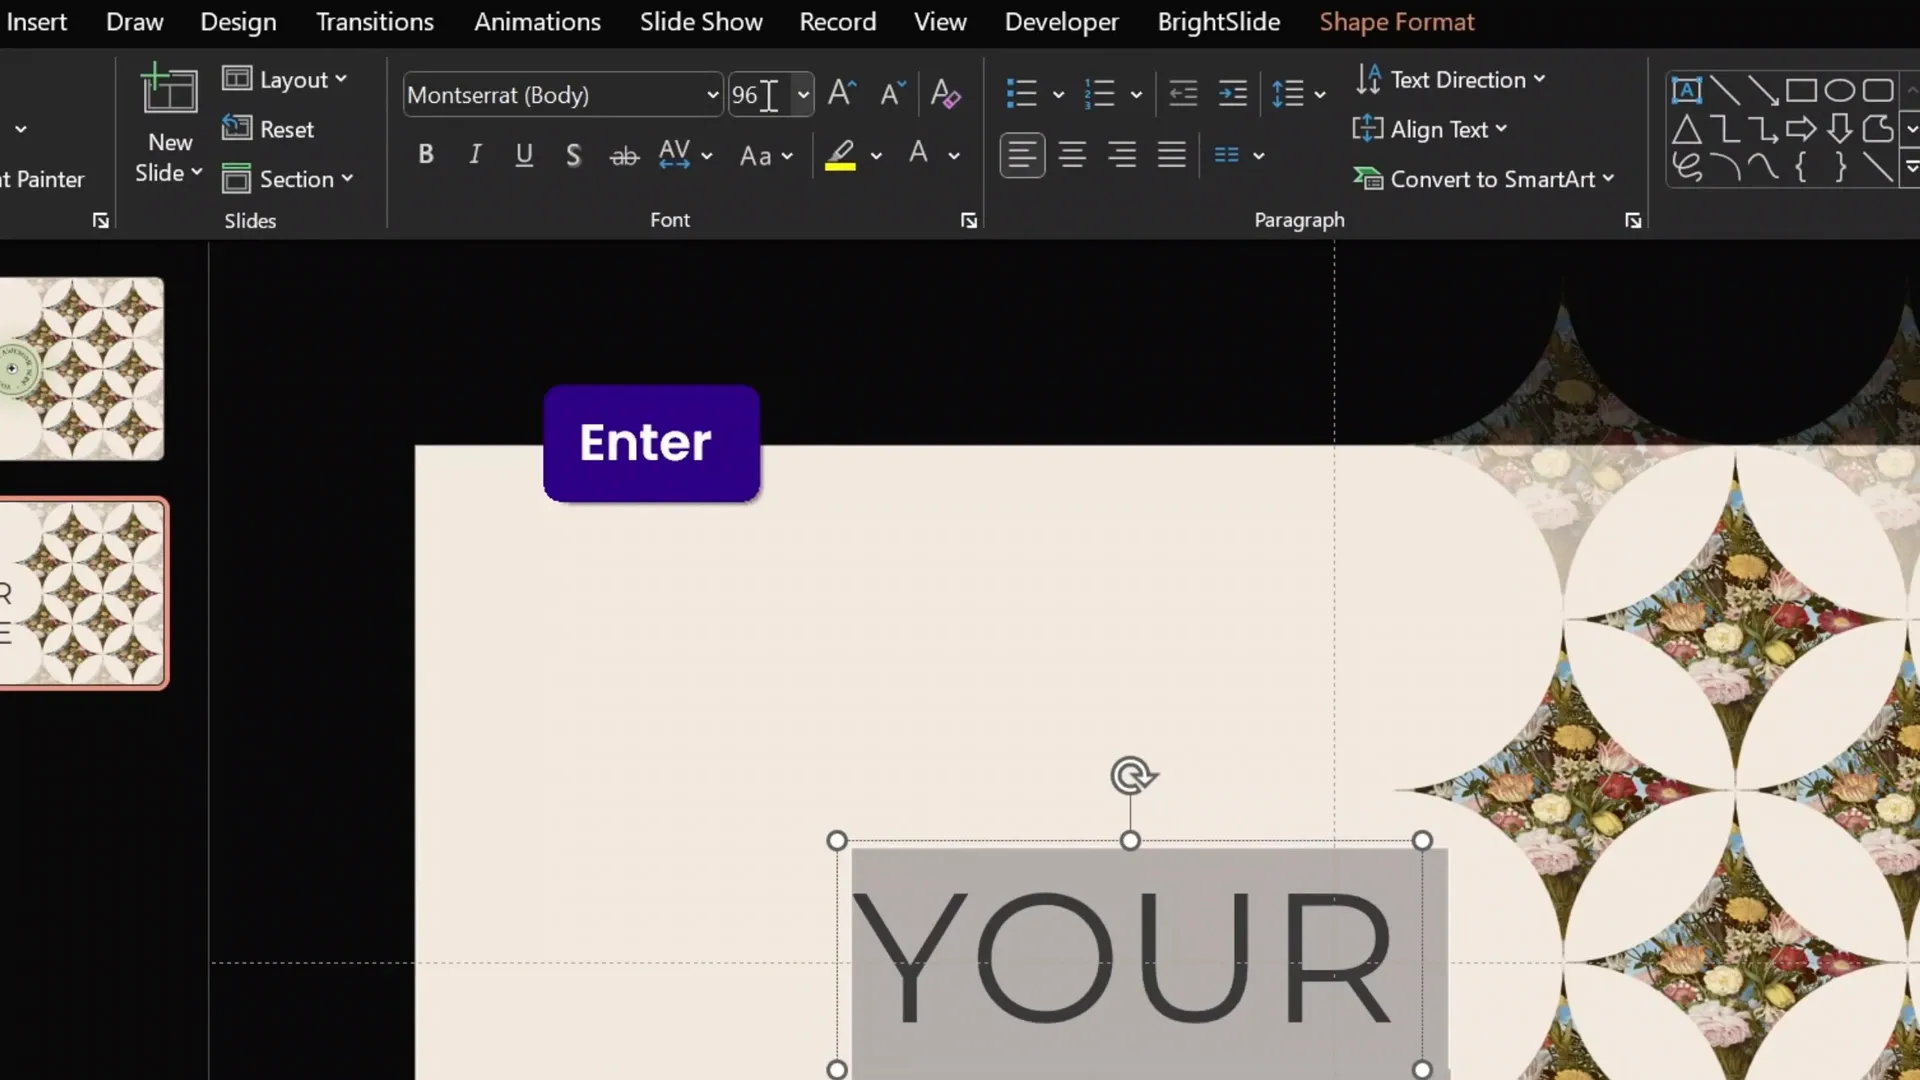Select the Scribble freeform shape

coord(1686,167)
